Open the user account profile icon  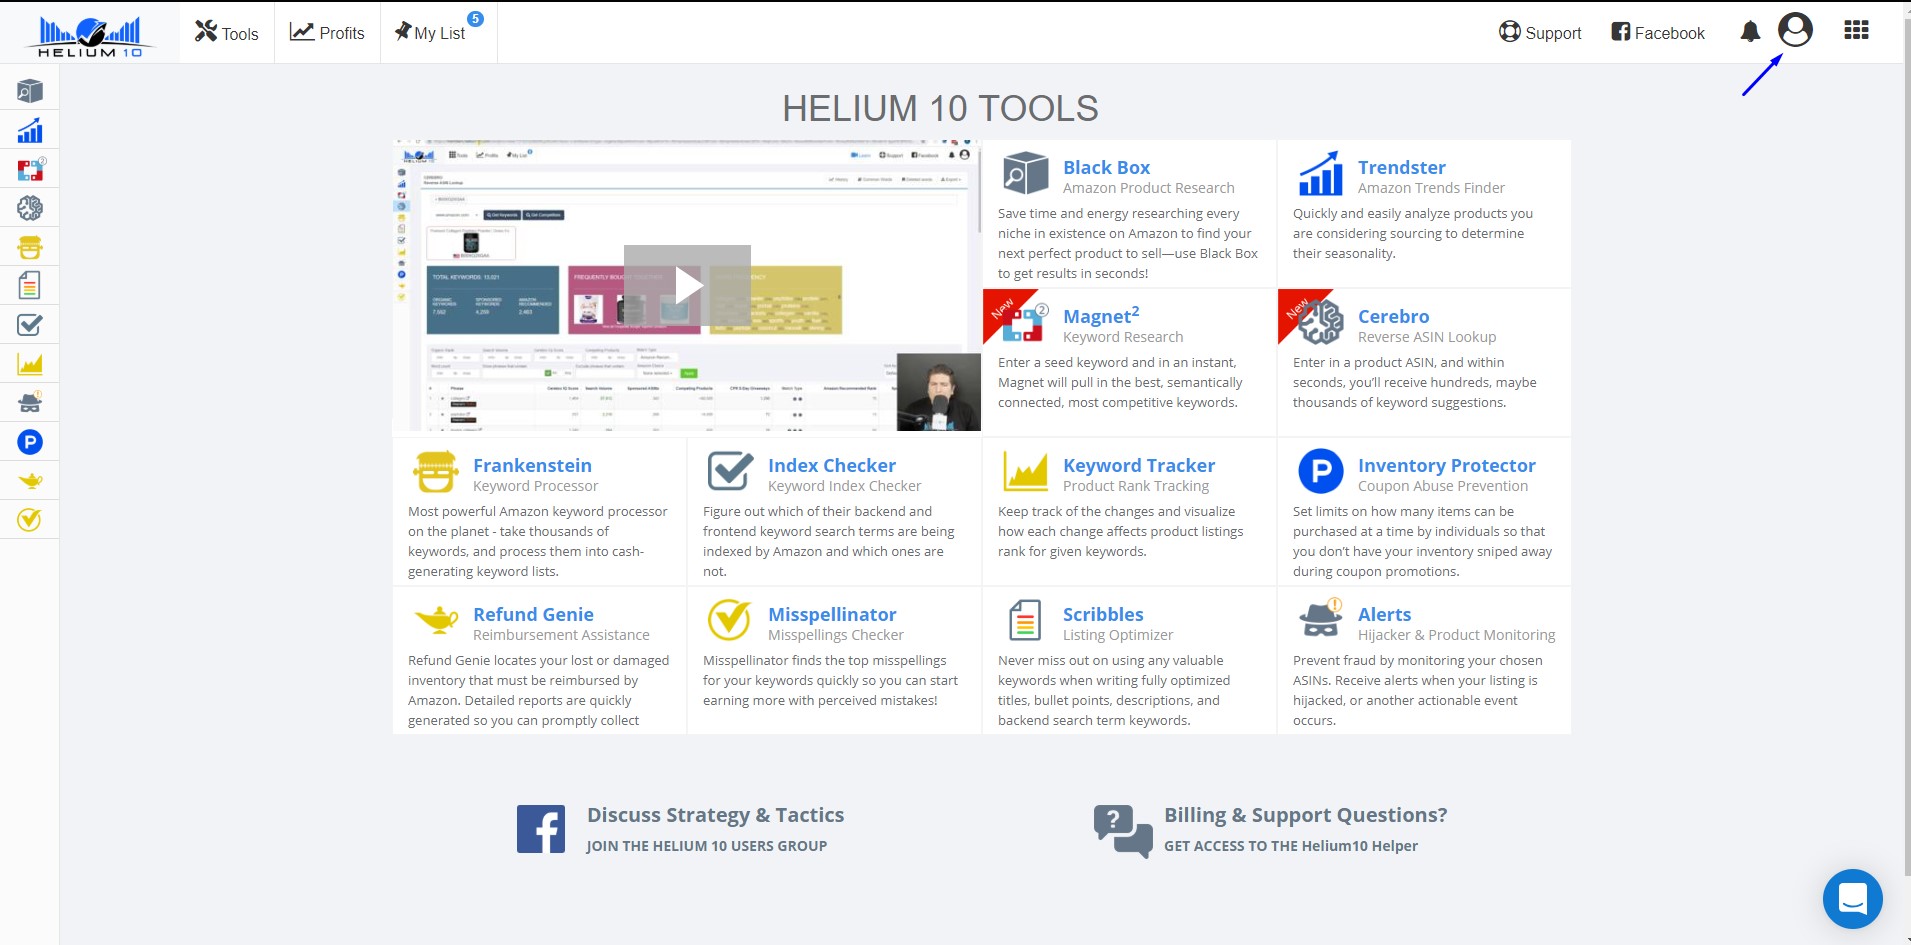click(x=1795, y=30)
